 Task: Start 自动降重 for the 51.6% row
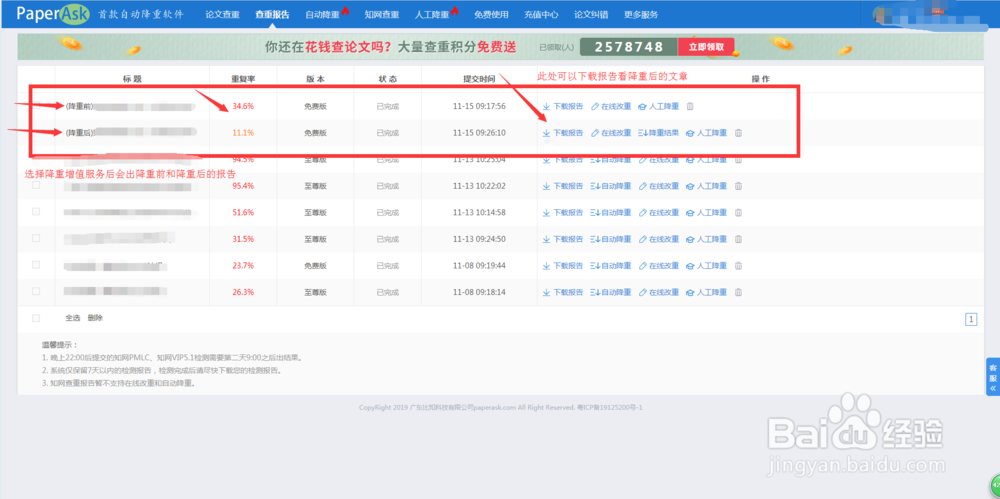coord(611,212)
